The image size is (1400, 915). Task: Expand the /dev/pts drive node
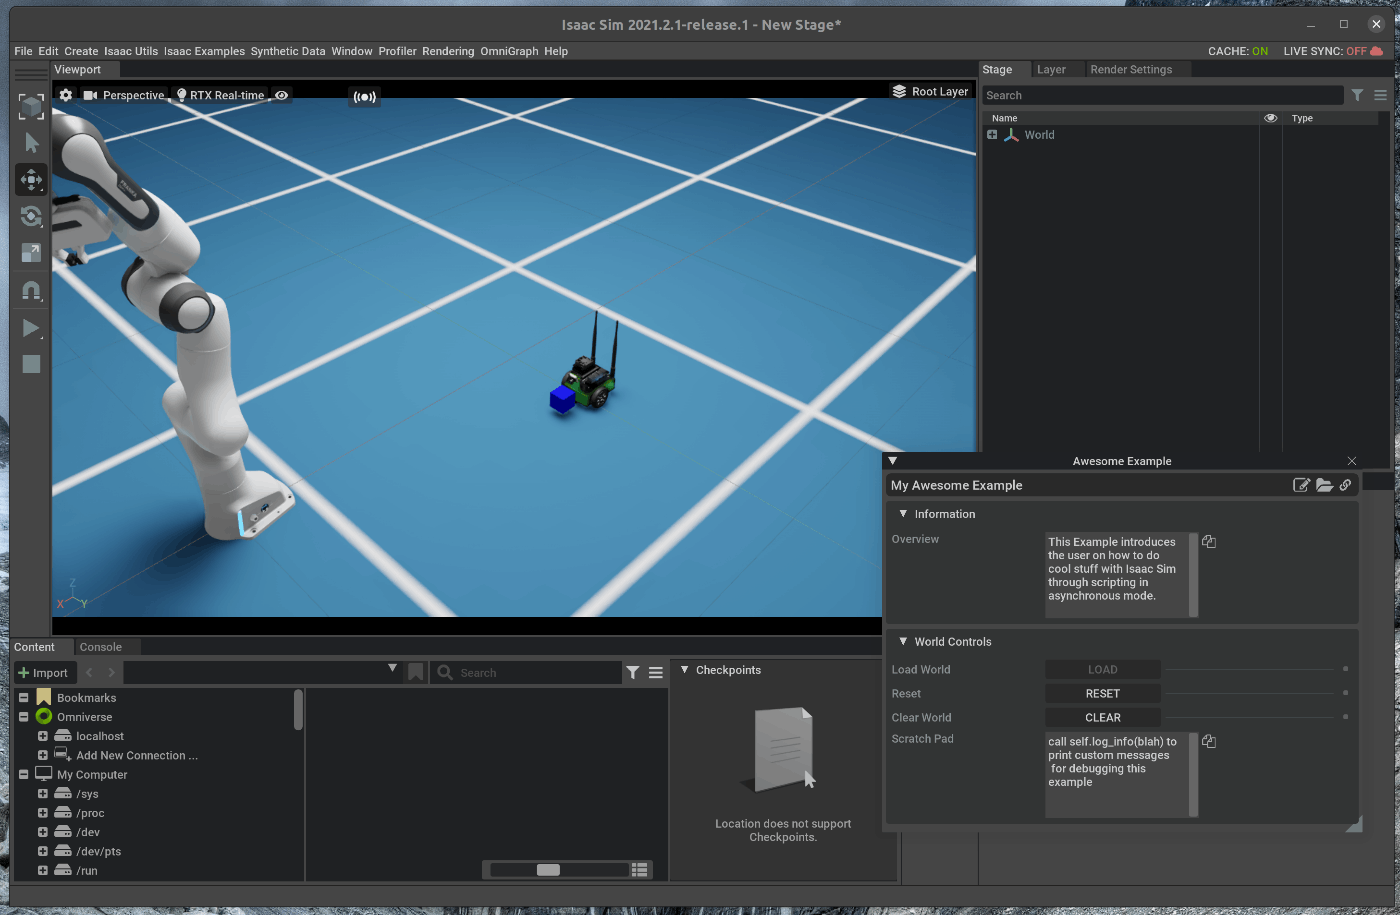(43, 851)
